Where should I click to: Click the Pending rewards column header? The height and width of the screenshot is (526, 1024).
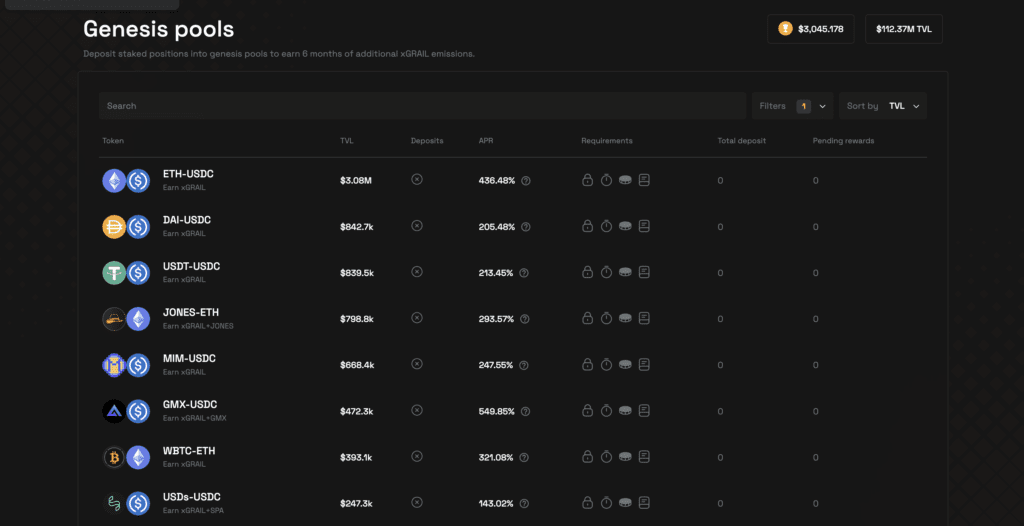(843, 141)
